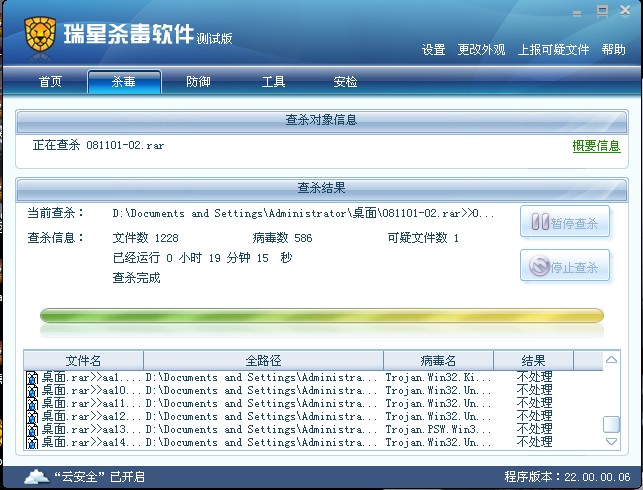
Task: Minimize the Rising antivirus window
Action: click(x=577, y=12)
